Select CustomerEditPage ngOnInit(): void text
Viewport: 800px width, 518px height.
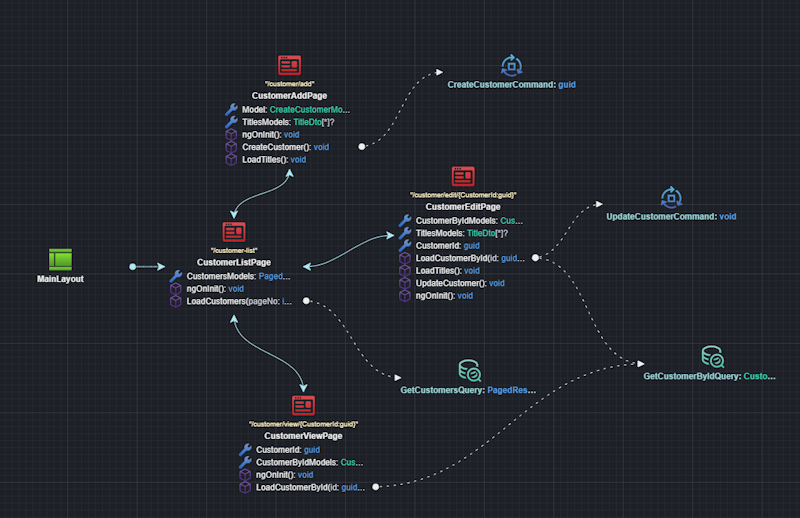coord(444,295)
